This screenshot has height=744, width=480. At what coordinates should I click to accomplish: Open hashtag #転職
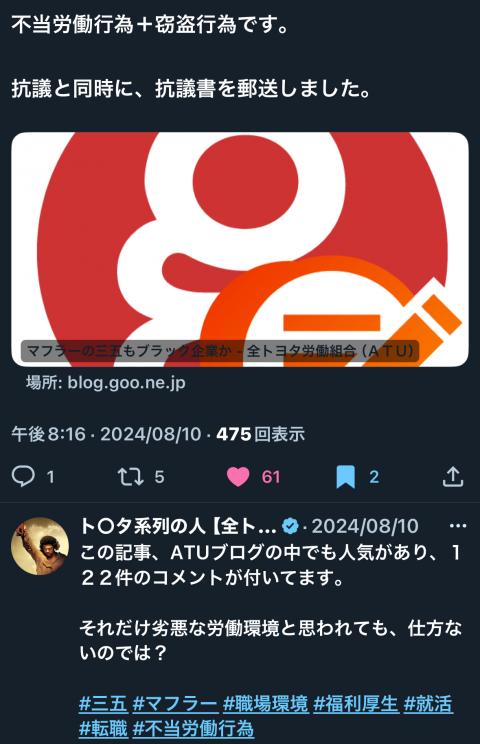(x=103, y=728)
